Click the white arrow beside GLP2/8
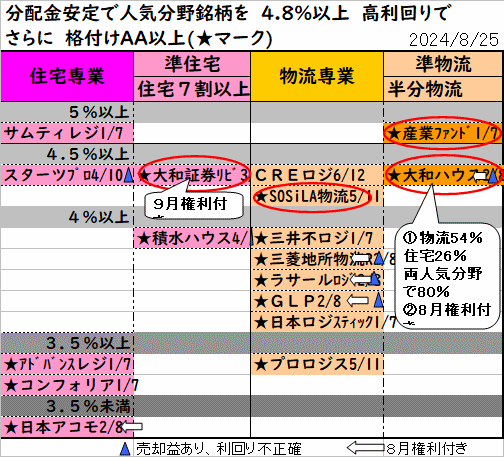Image resolution: width=504 pixels, height=457 pixels. click(358, 301)
